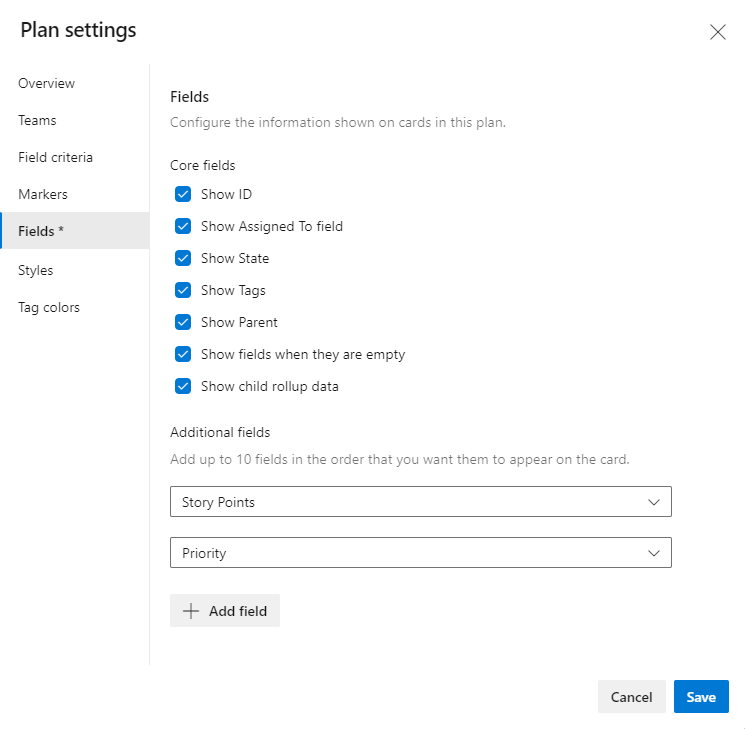This screenshot has width=745, height=731.
Task: Click the Show ID label text
Action: [226, 194]
